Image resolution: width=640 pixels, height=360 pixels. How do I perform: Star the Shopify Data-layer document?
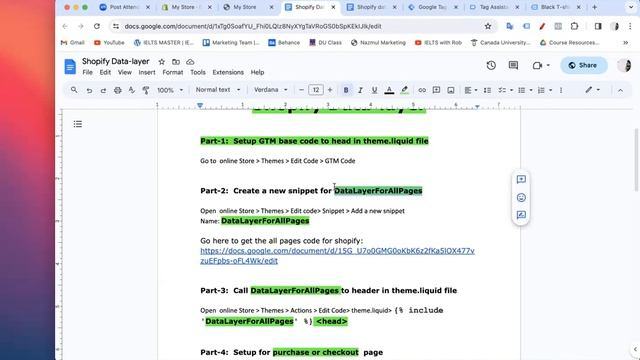(162, 62)
